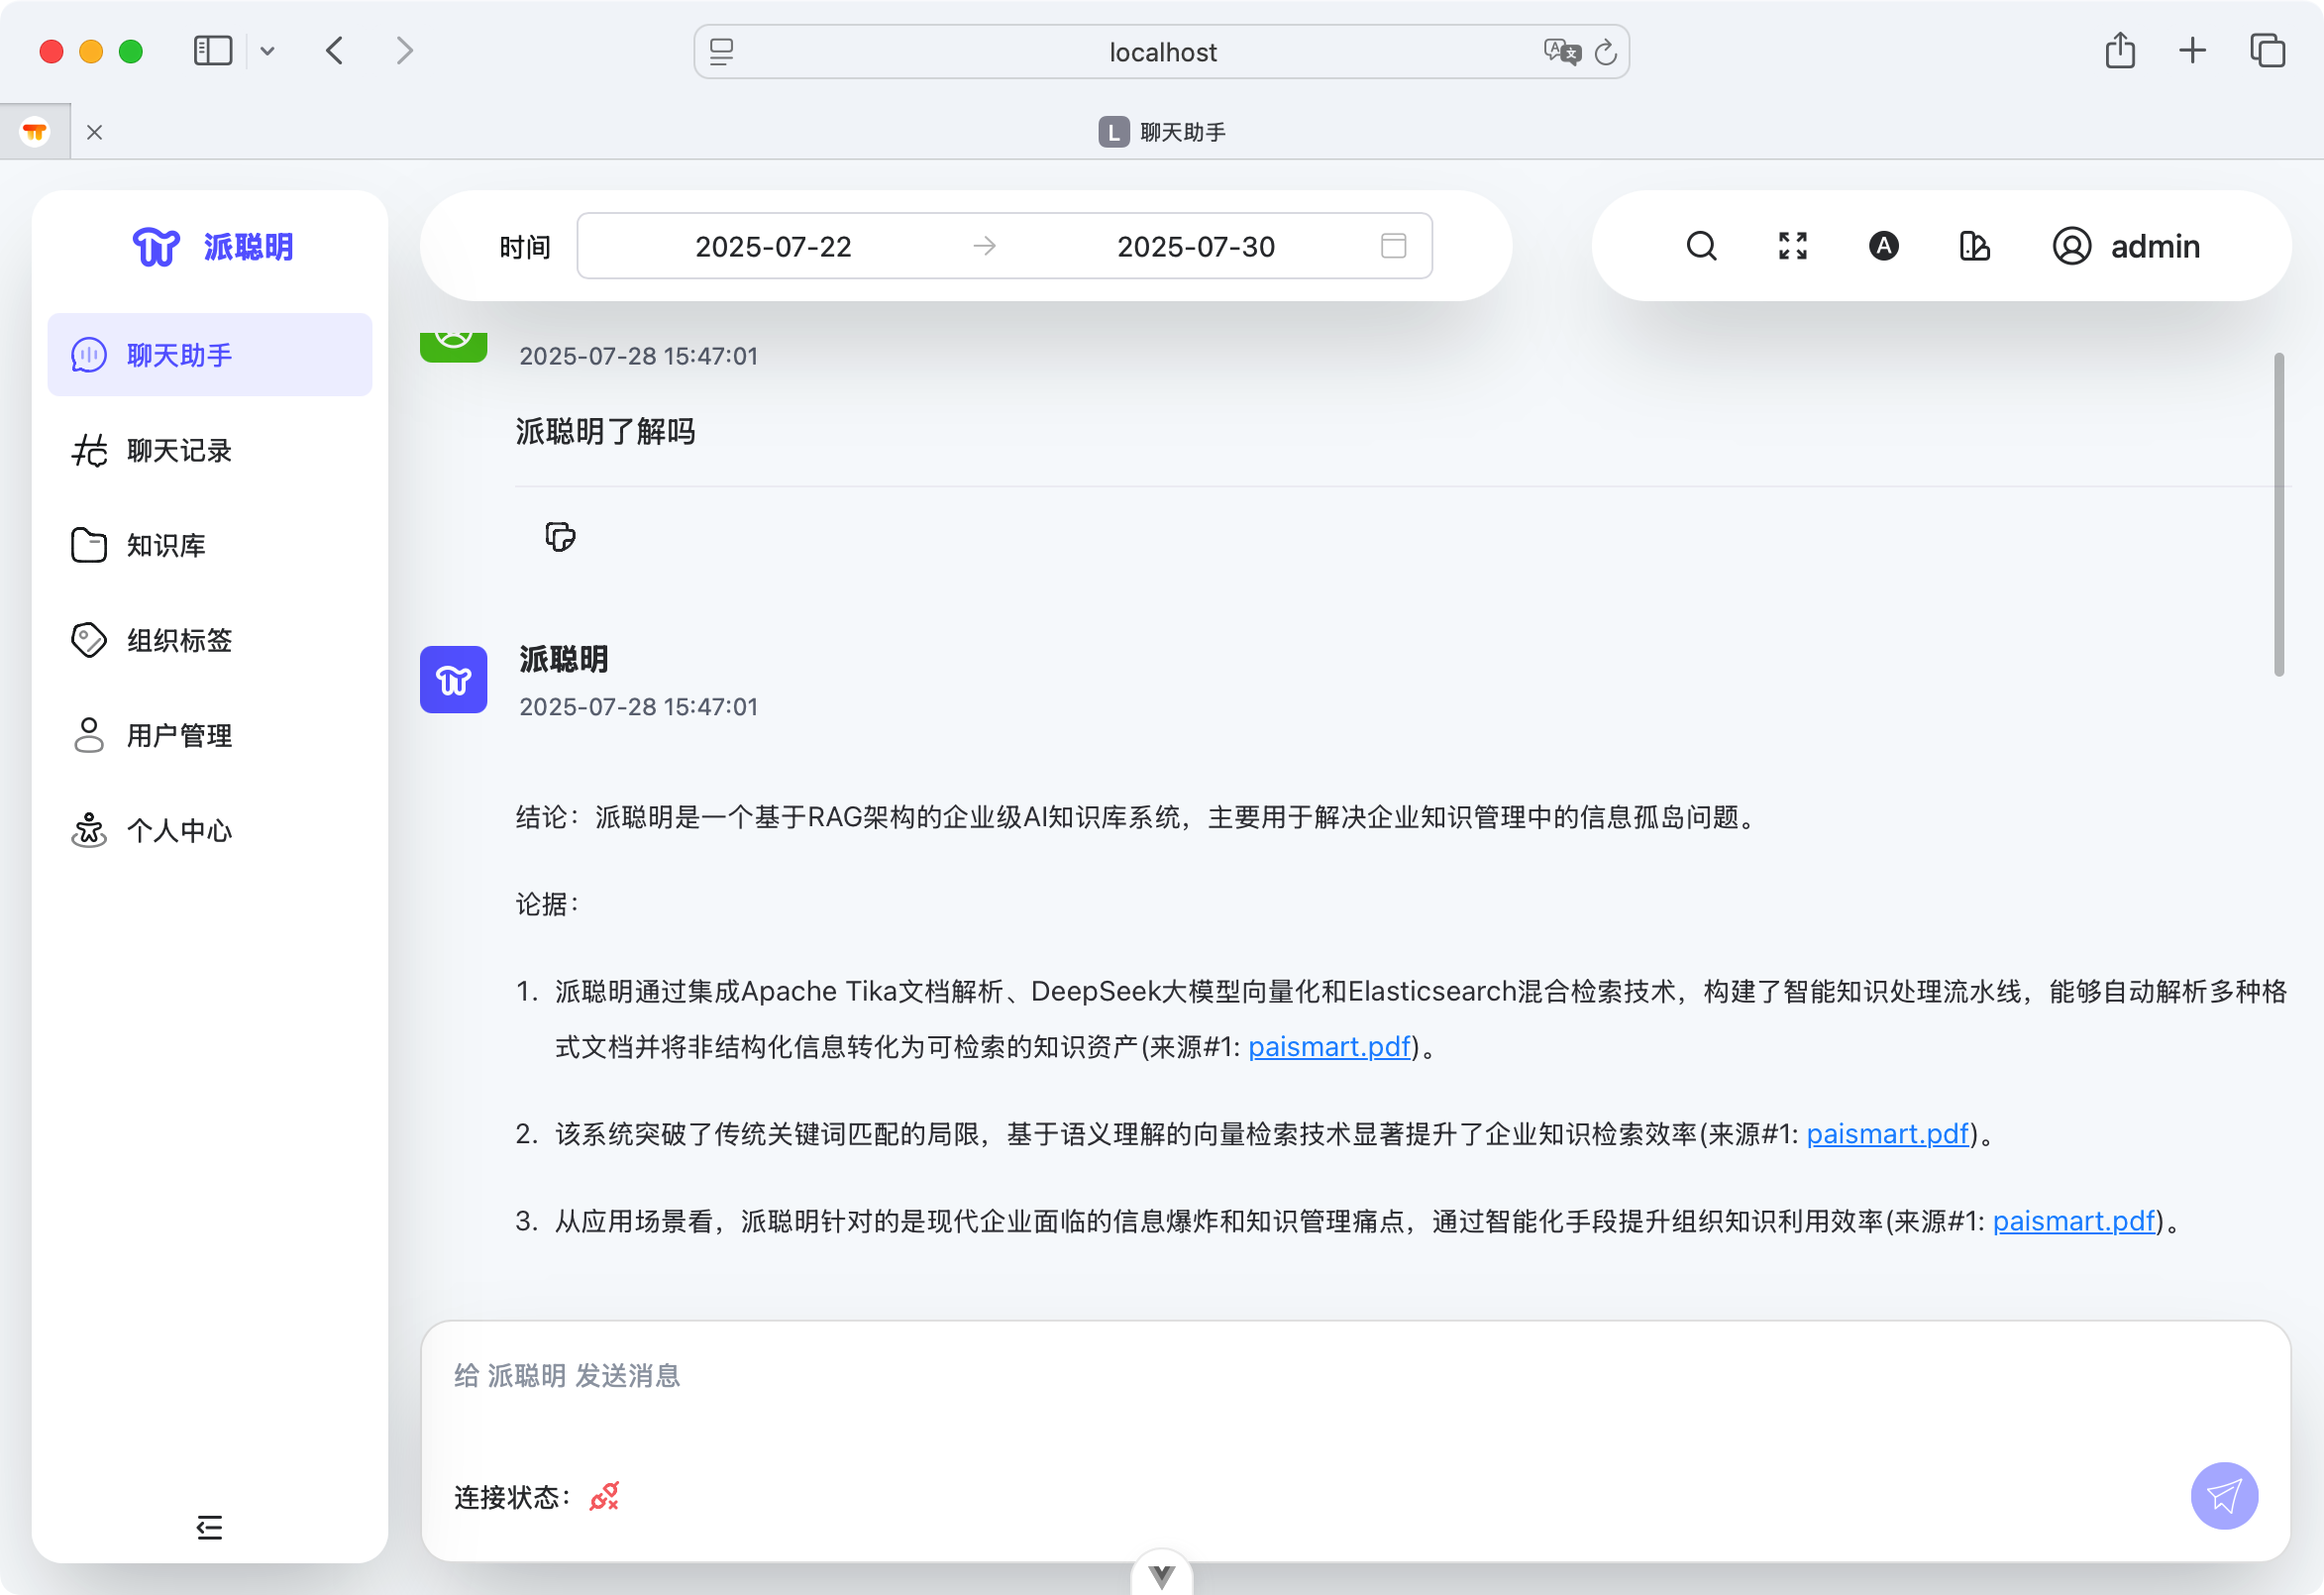Select the search icon in the top toolbar
Image resolution: width=2324 pixels, height=1595 pixels.
tap(1701, 245)
